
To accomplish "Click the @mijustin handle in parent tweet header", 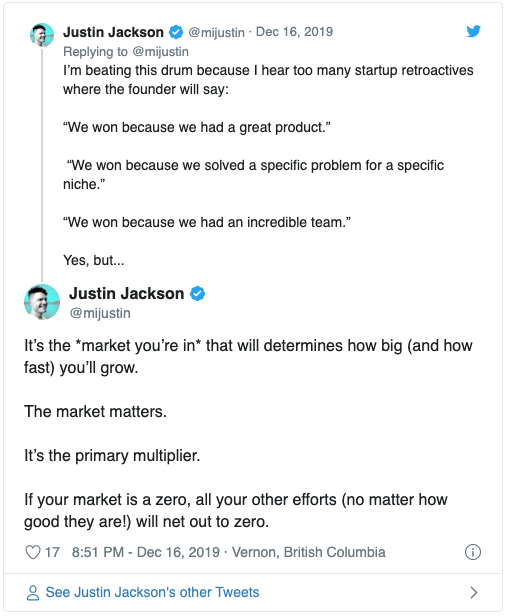I will [x=216, y=32].
